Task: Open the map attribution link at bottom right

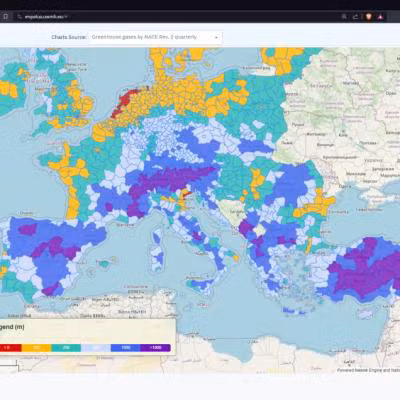Action: 368,370
